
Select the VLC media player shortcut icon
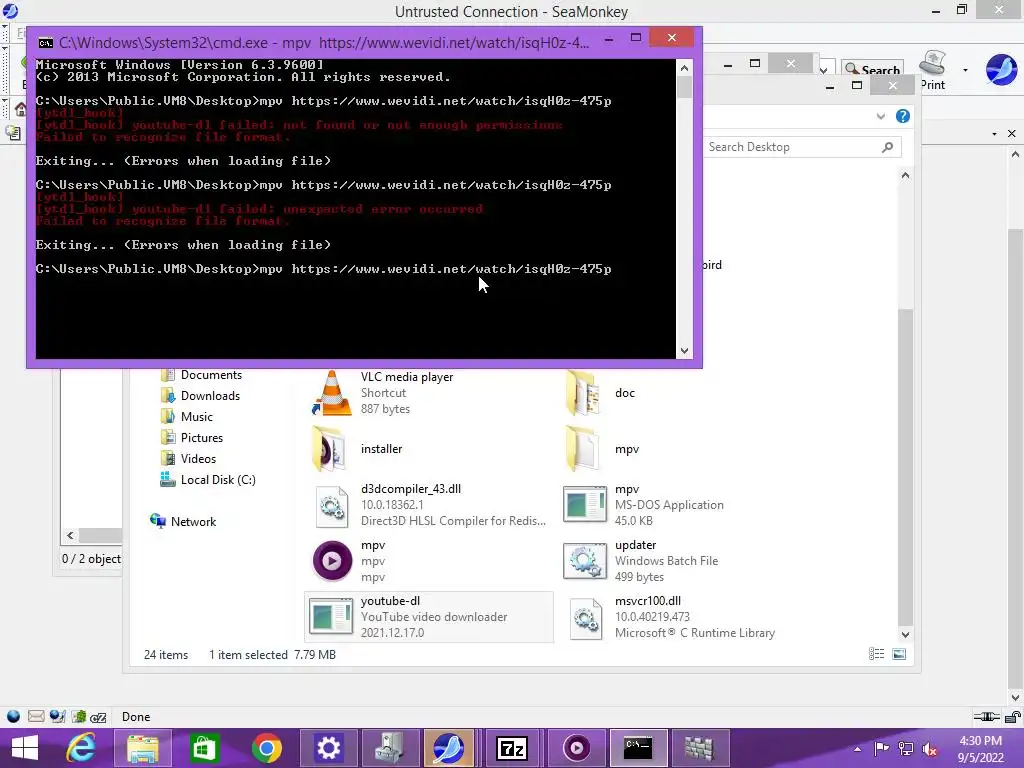332,392
